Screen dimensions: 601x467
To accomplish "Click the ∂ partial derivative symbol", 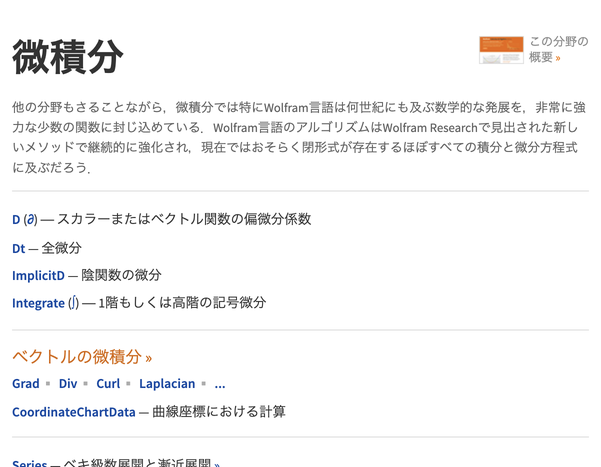I will (31, 220).
